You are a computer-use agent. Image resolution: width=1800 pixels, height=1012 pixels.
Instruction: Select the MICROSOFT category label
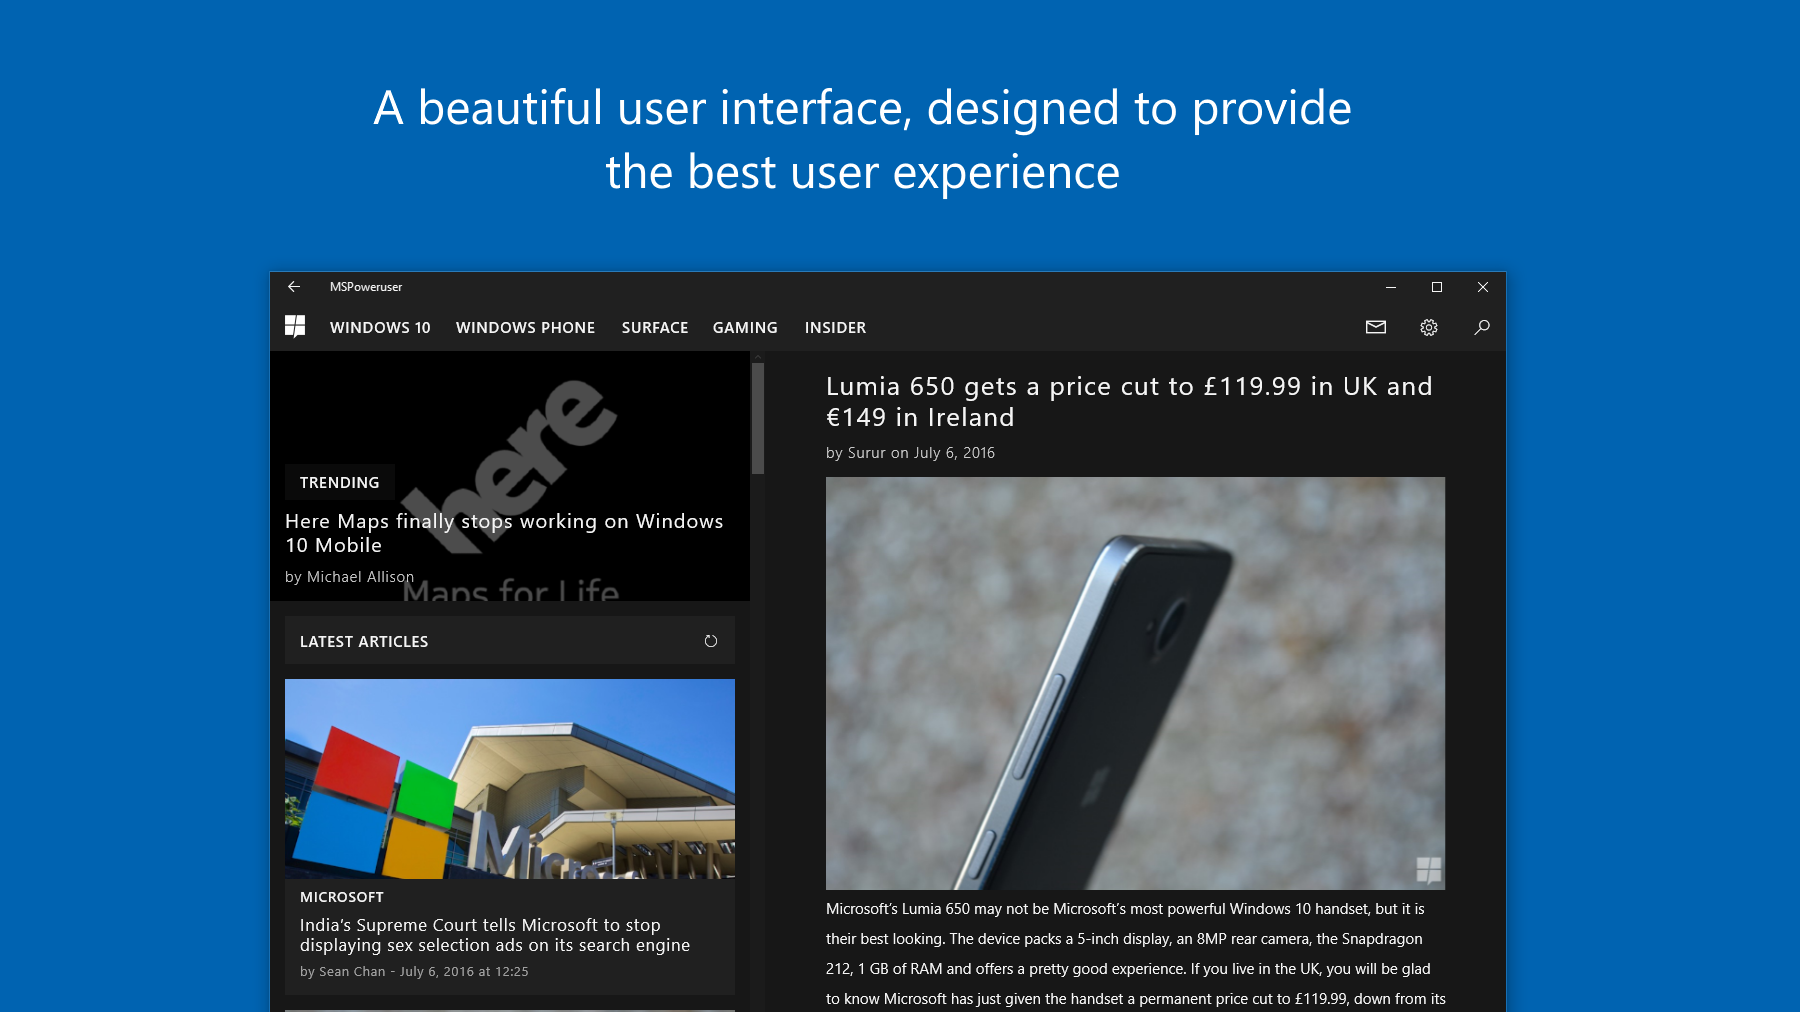coord(342,897)
